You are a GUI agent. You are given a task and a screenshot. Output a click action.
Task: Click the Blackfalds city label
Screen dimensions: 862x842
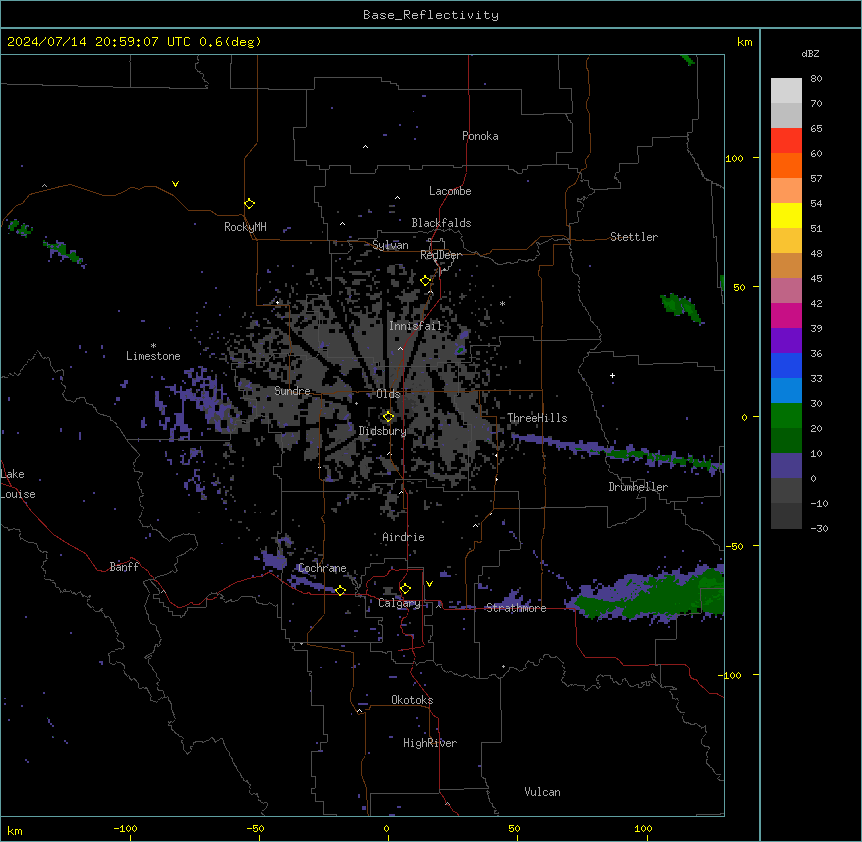click(441, 223)
